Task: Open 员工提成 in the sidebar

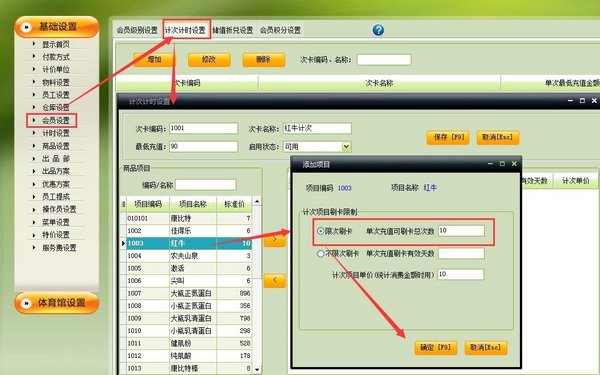Action: 56,197
